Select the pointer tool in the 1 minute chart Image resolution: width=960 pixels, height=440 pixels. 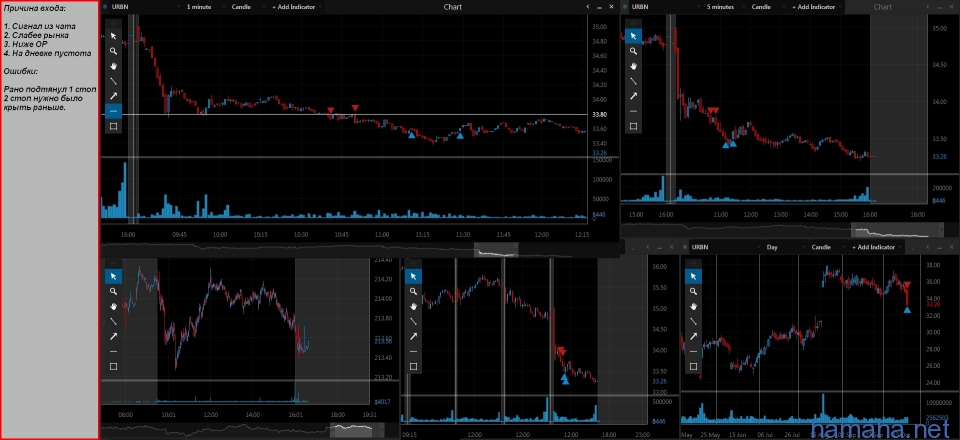(113, 36)
